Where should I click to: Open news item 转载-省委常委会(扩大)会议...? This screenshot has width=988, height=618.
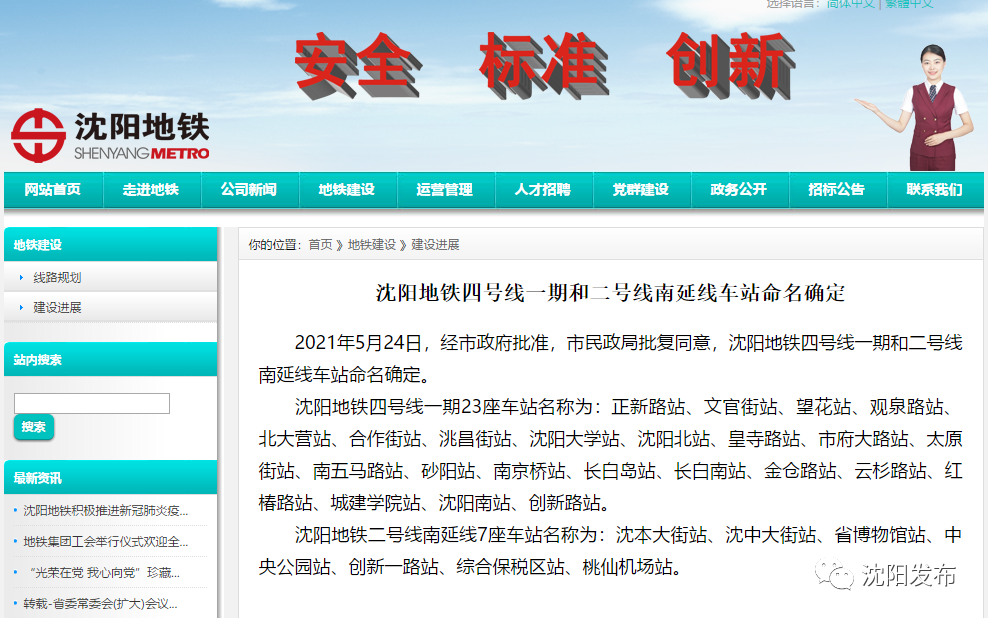click(101, 604)
